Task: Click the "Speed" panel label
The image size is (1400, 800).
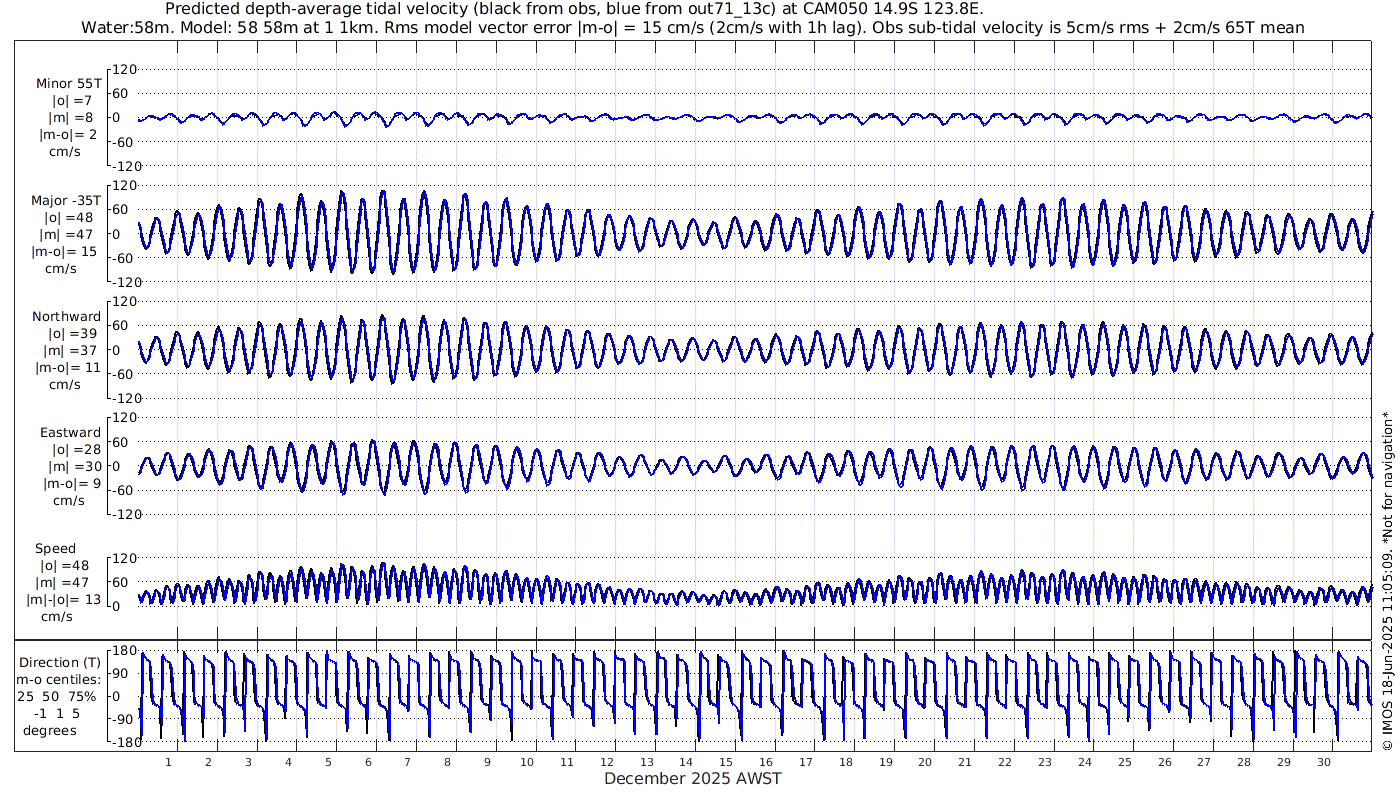Action: tap(55, 548)
